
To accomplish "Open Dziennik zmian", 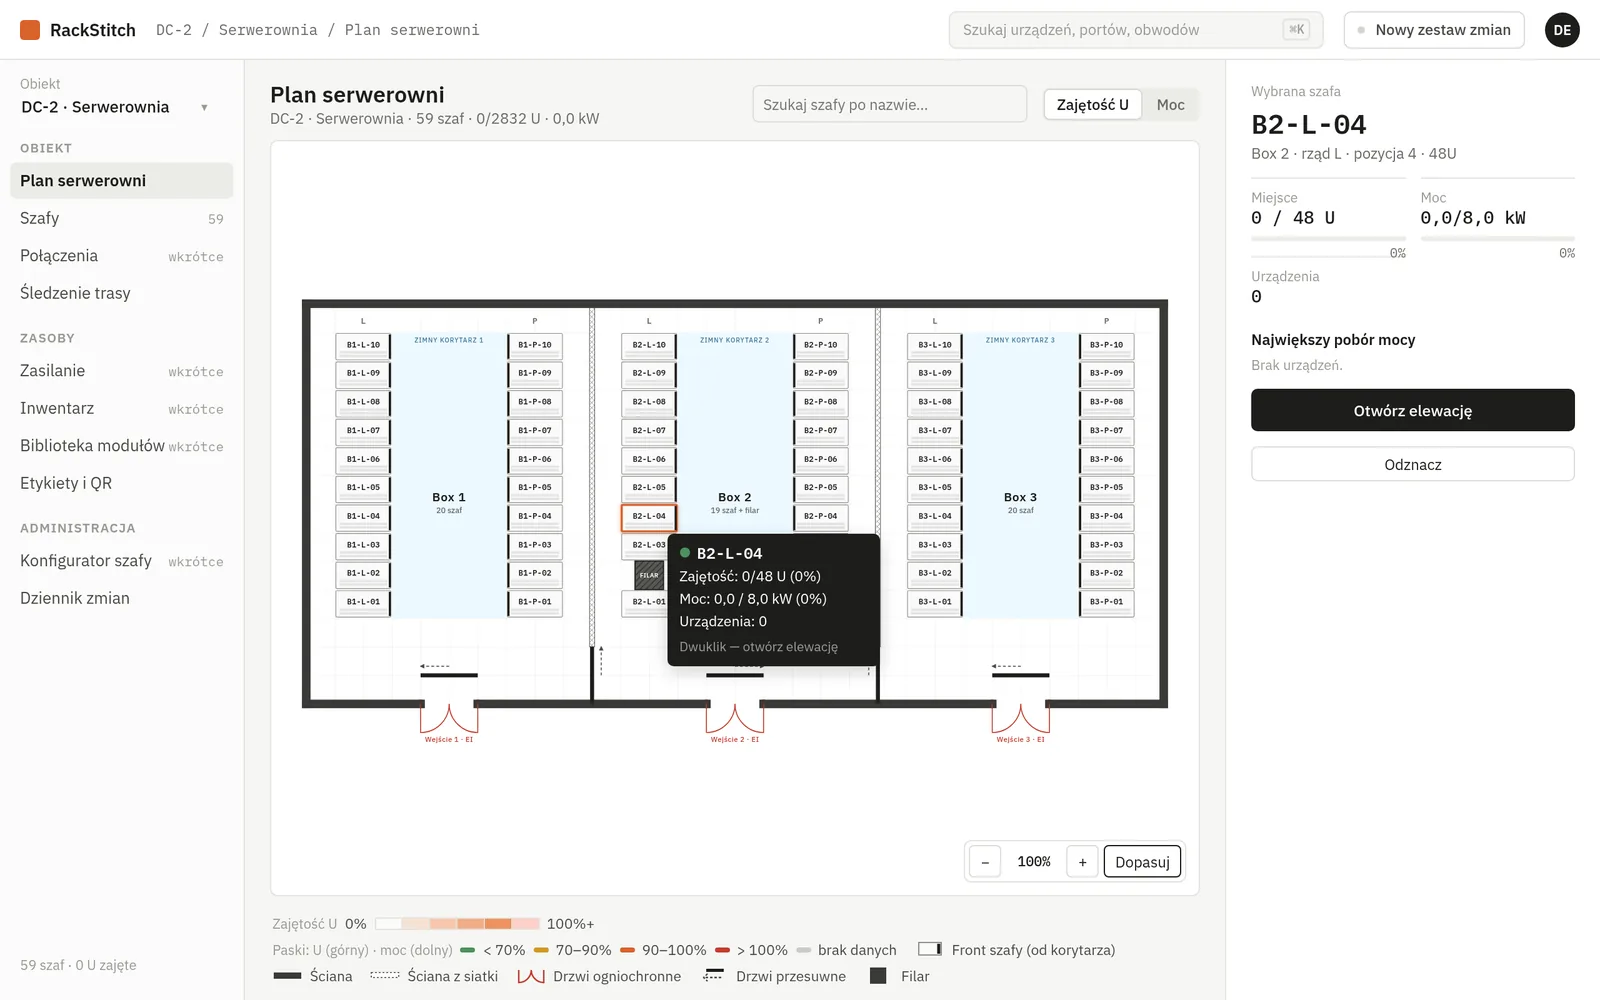I will (x=121, y=598).
